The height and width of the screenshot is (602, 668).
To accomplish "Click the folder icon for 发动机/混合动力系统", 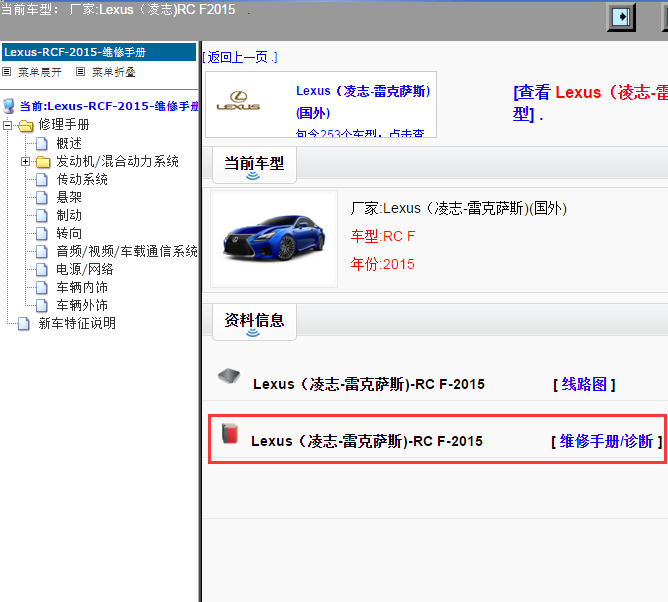I will click(43, 162).
